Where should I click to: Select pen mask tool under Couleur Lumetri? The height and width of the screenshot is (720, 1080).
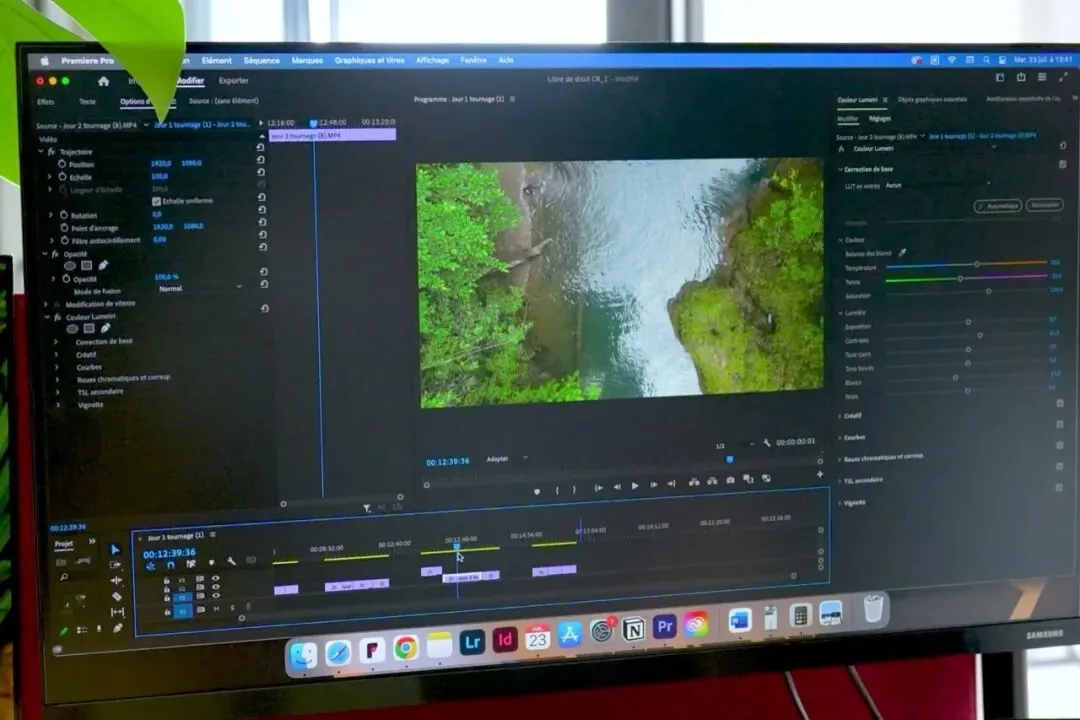point(105,328)
